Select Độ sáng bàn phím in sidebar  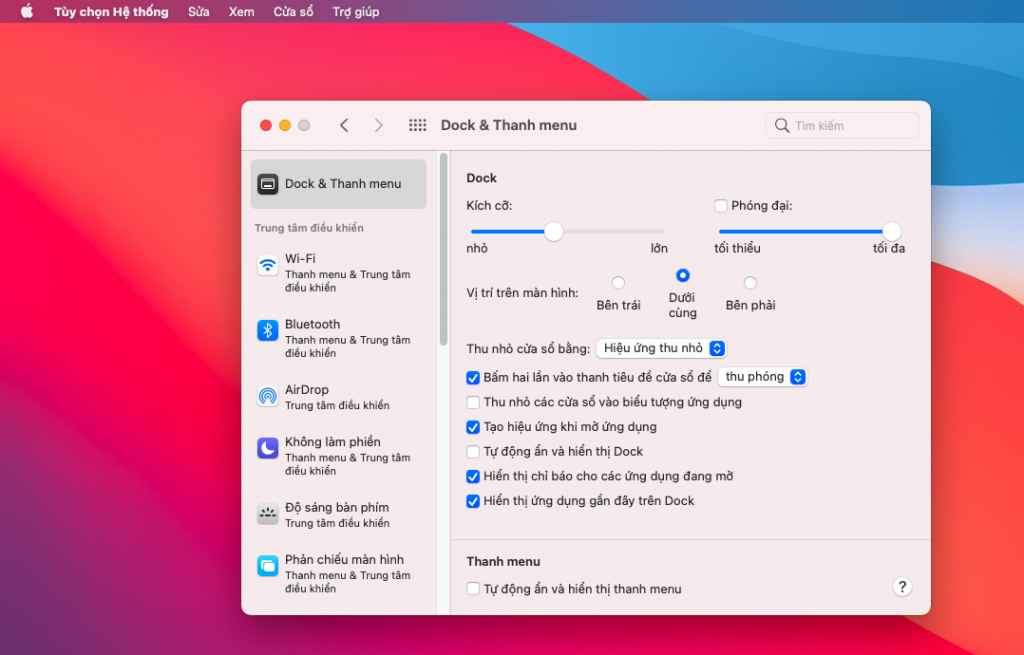click(338, 514)
